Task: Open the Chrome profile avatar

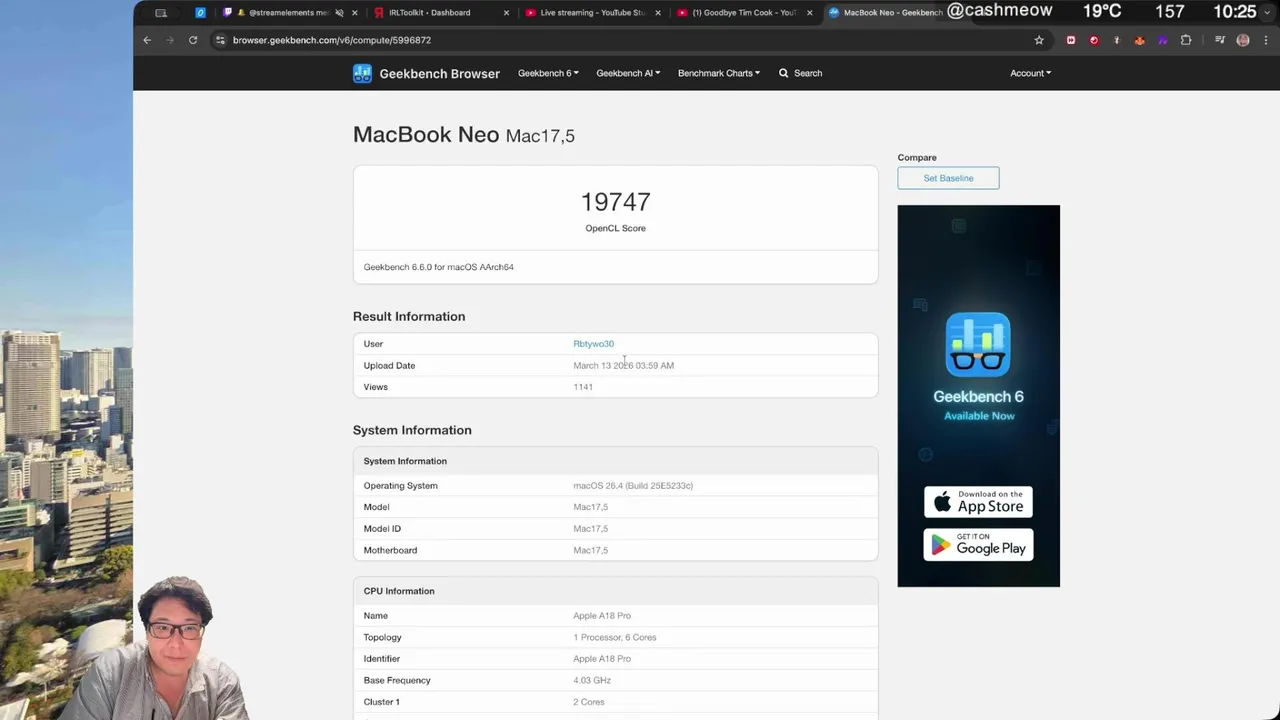Action: click(1243, 40)
